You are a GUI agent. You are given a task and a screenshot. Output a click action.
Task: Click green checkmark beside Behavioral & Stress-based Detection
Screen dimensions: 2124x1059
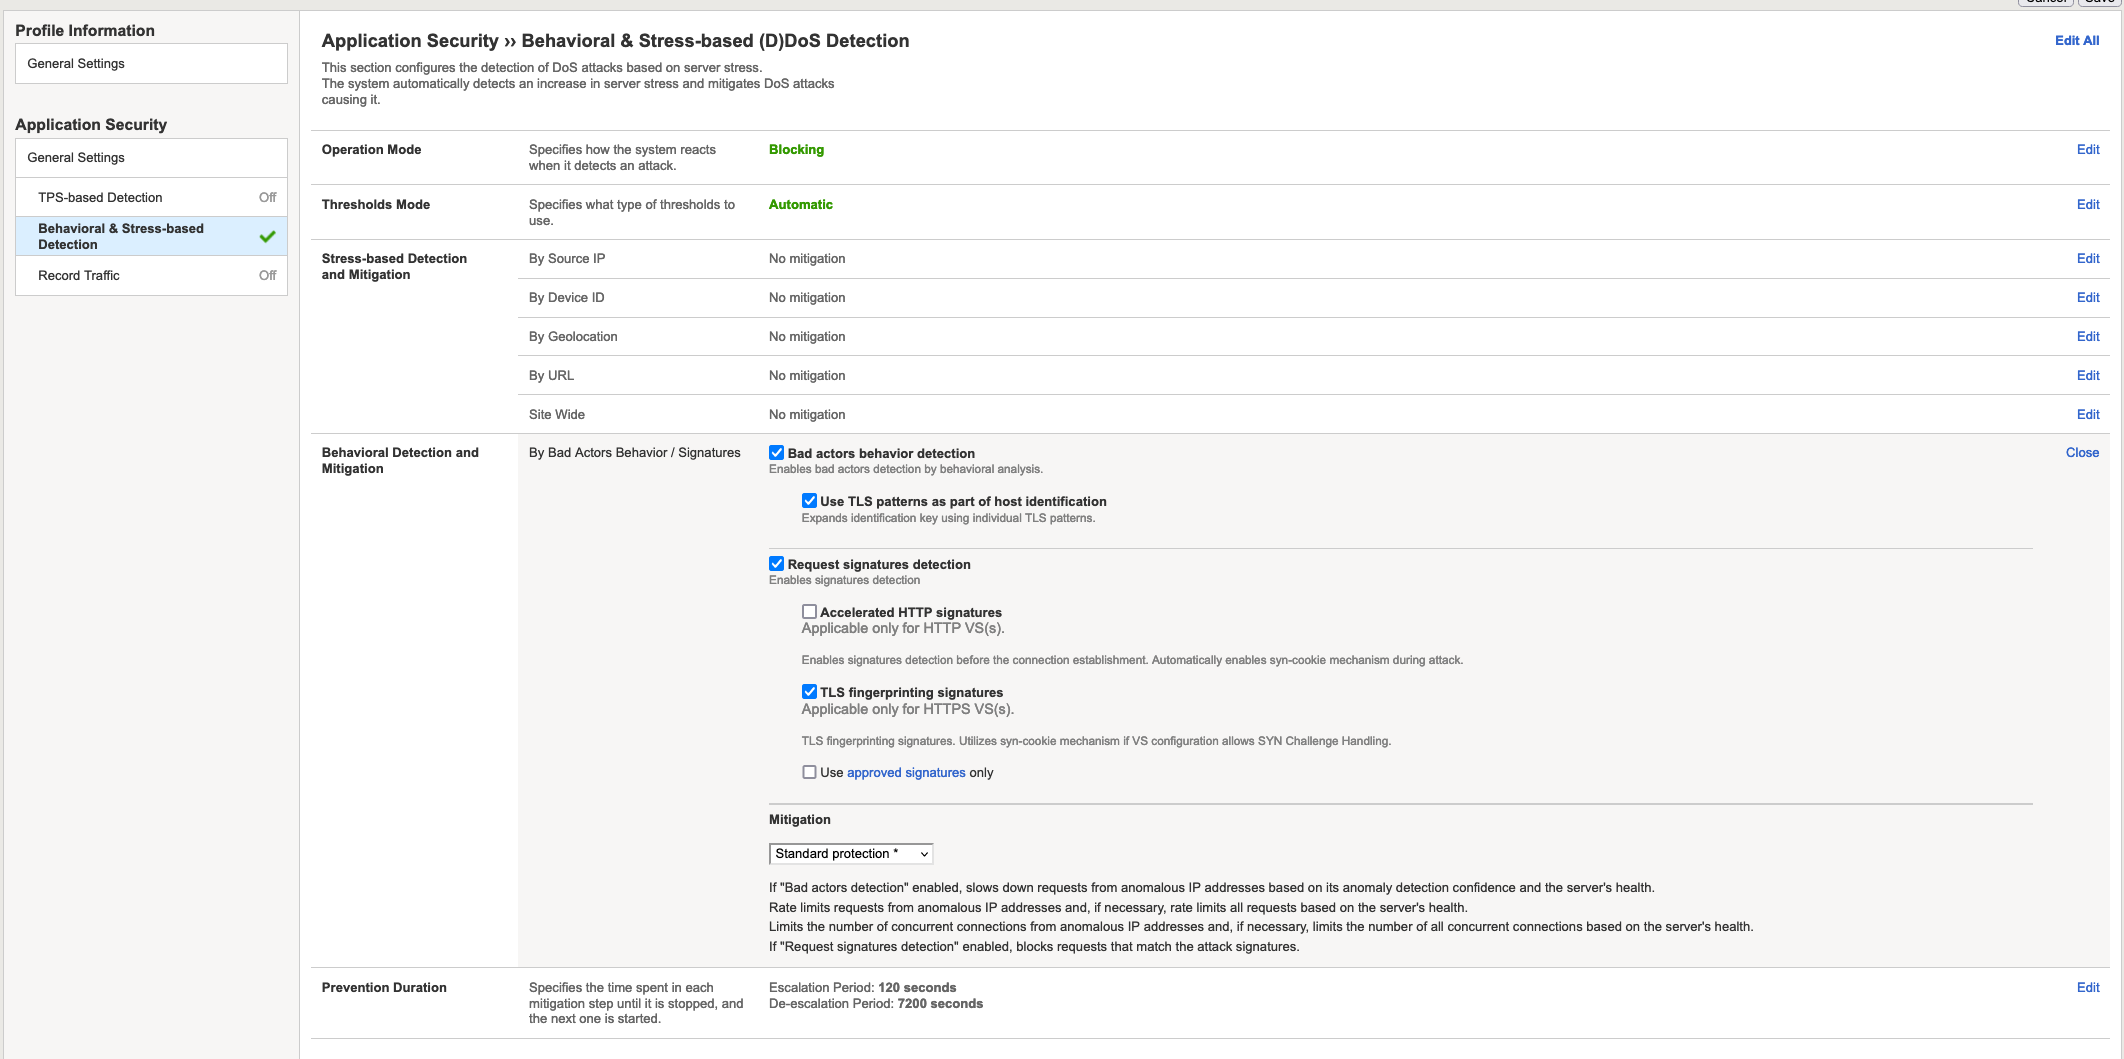[267, 237]
